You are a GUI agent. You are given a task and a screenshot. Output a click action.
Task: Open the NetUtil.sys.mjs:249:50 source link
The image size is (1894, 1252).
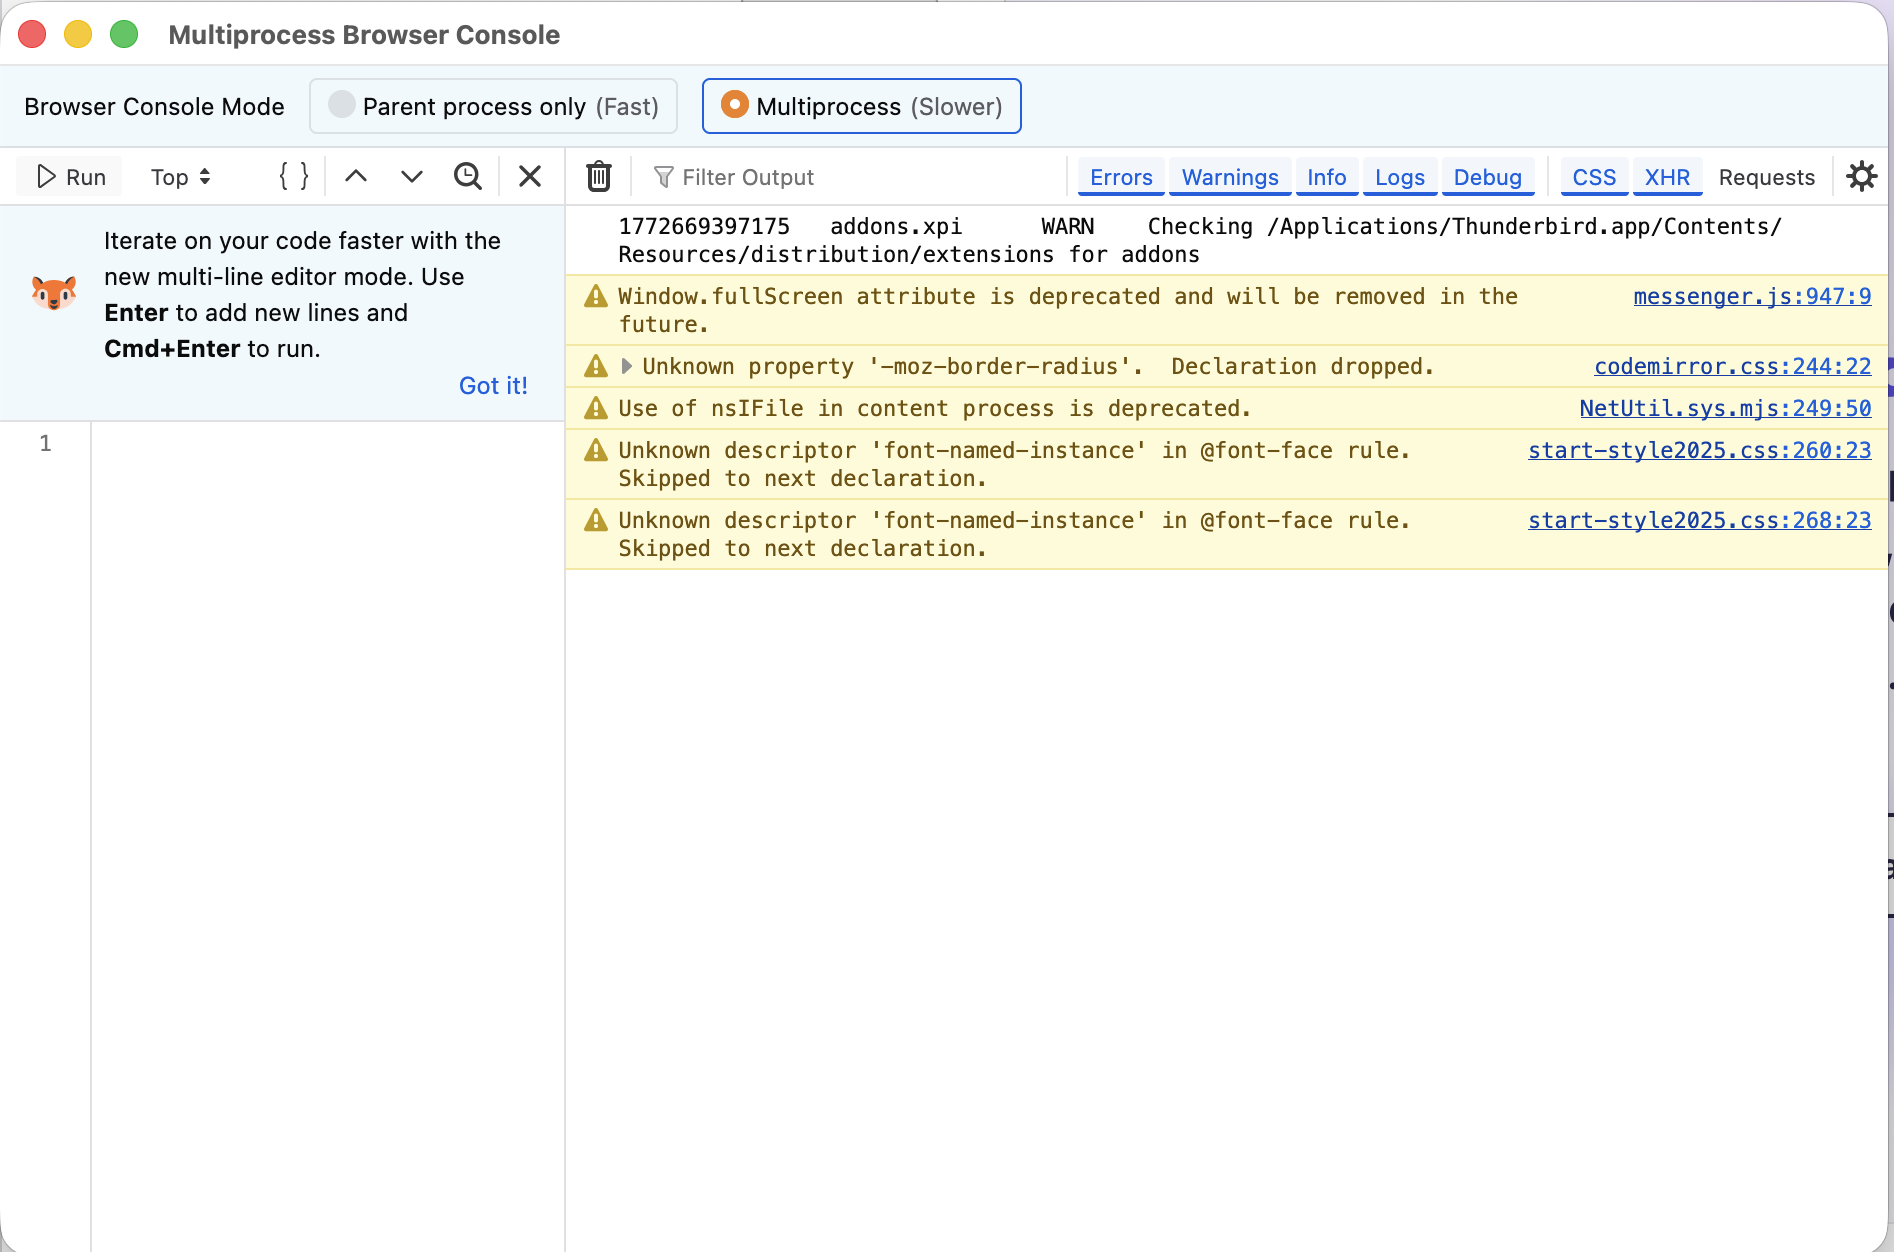tap(1724, 408)
